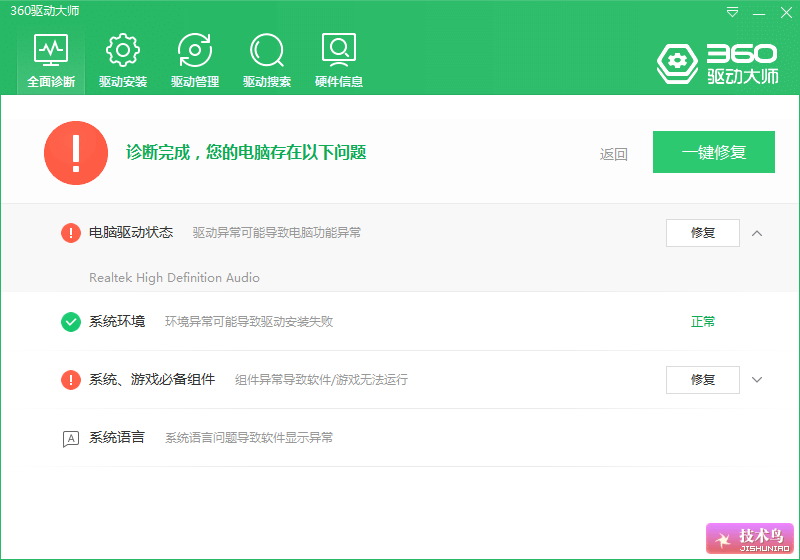Click the 电脑驱动状态 label
The image size is (800, 560).
pos(131,233)
